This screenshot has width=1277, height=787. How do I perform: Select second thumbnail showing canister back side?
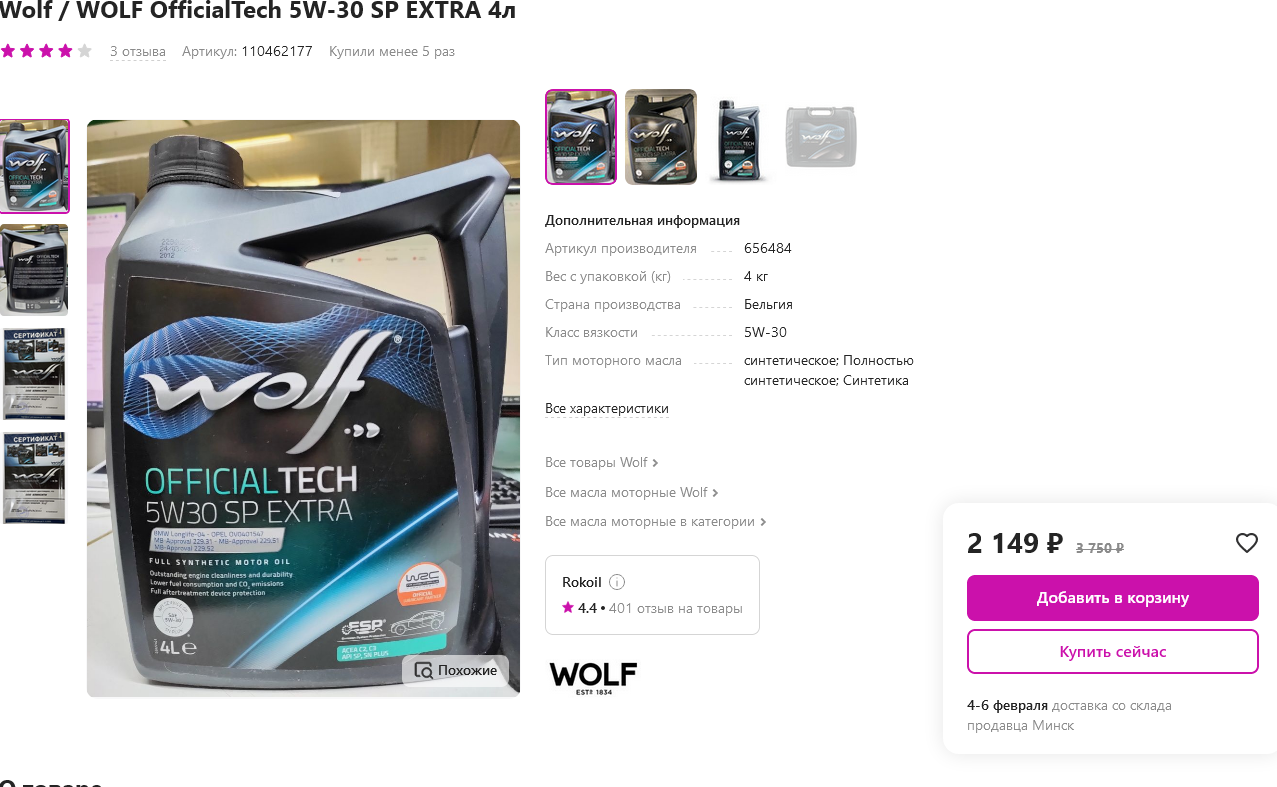point(34,270)
